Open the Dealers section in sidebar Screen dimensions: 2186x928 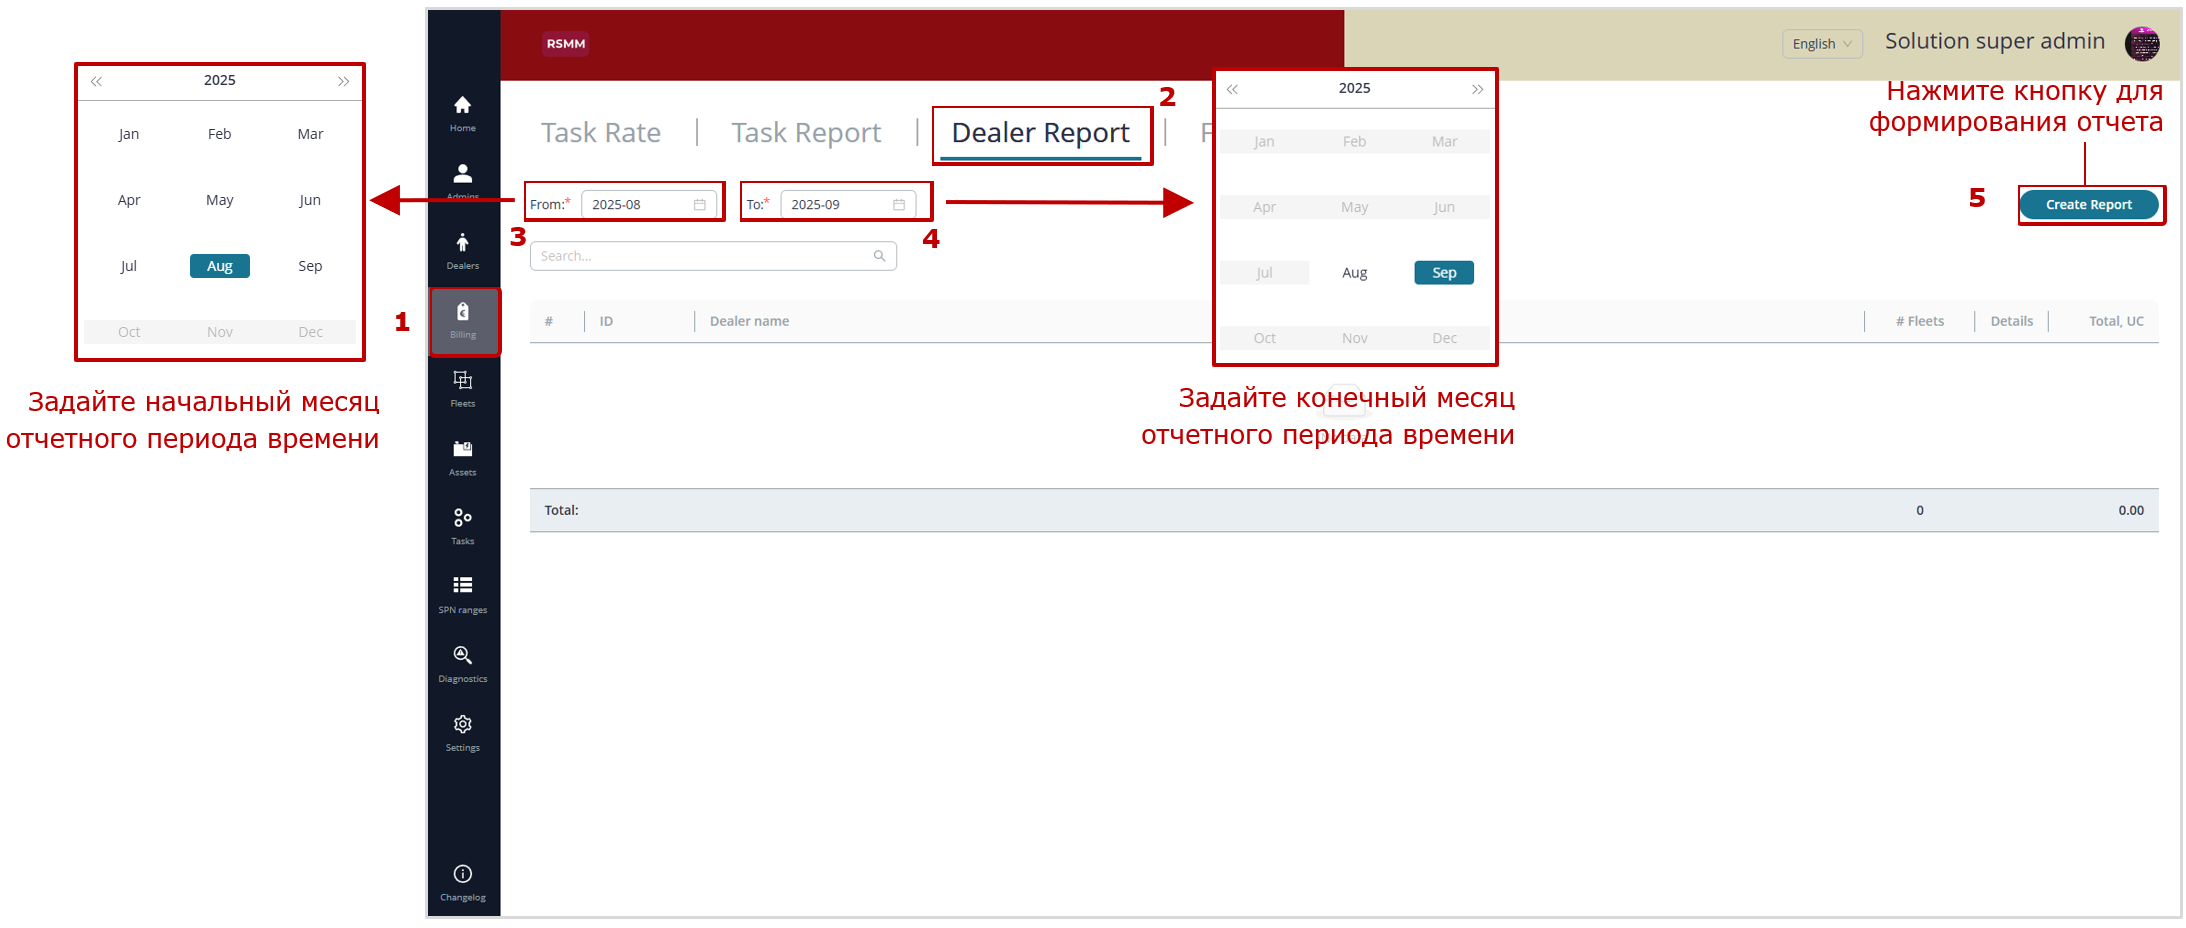point(462,250)
